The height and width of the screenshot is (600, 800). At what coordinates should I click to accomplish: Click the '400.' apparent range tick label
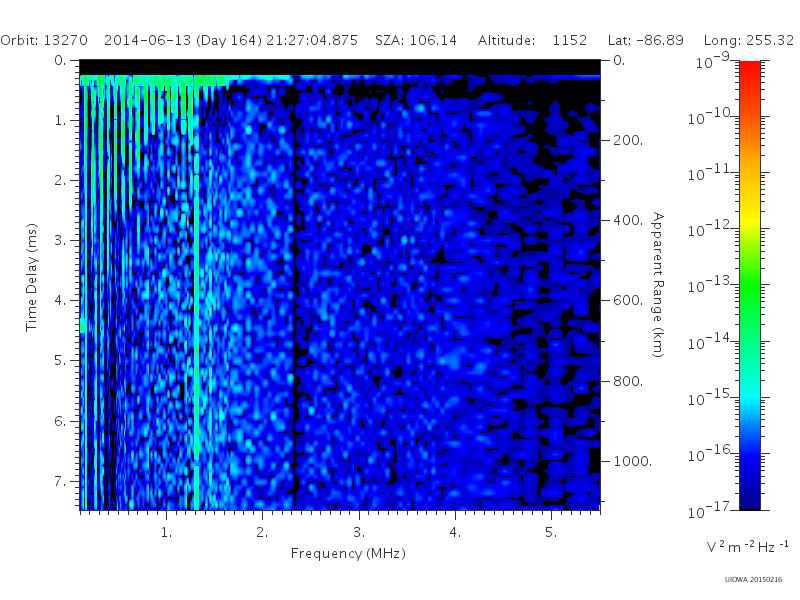pyautogui.click(x=628, y=220)
